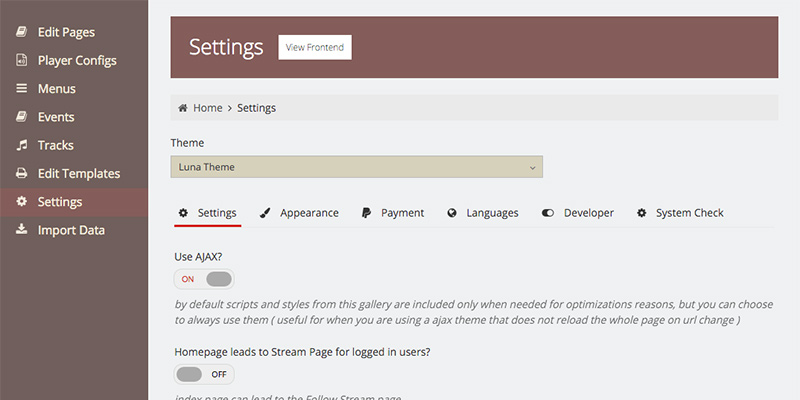
Task: Open the Developer tab
Action: 578,213
